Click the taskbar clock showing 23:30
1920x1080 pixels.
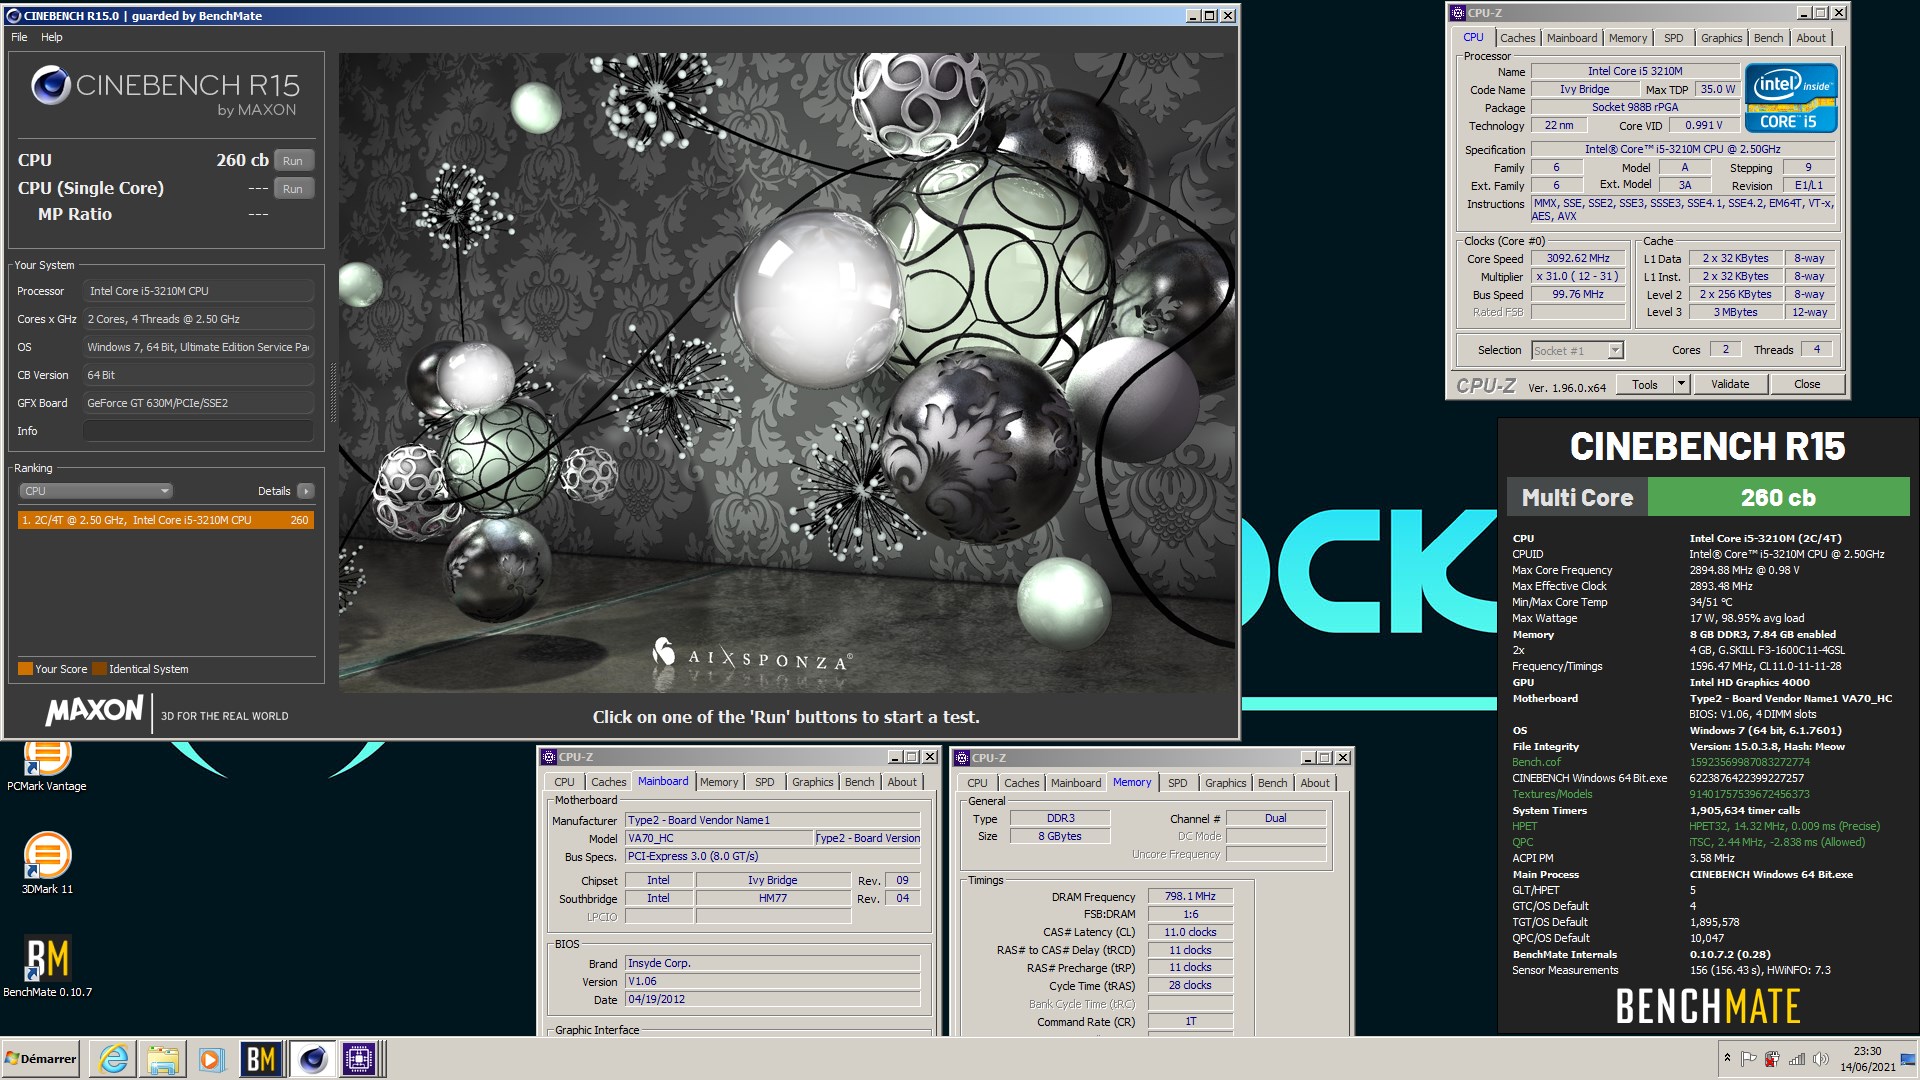pos(1866,1059)
